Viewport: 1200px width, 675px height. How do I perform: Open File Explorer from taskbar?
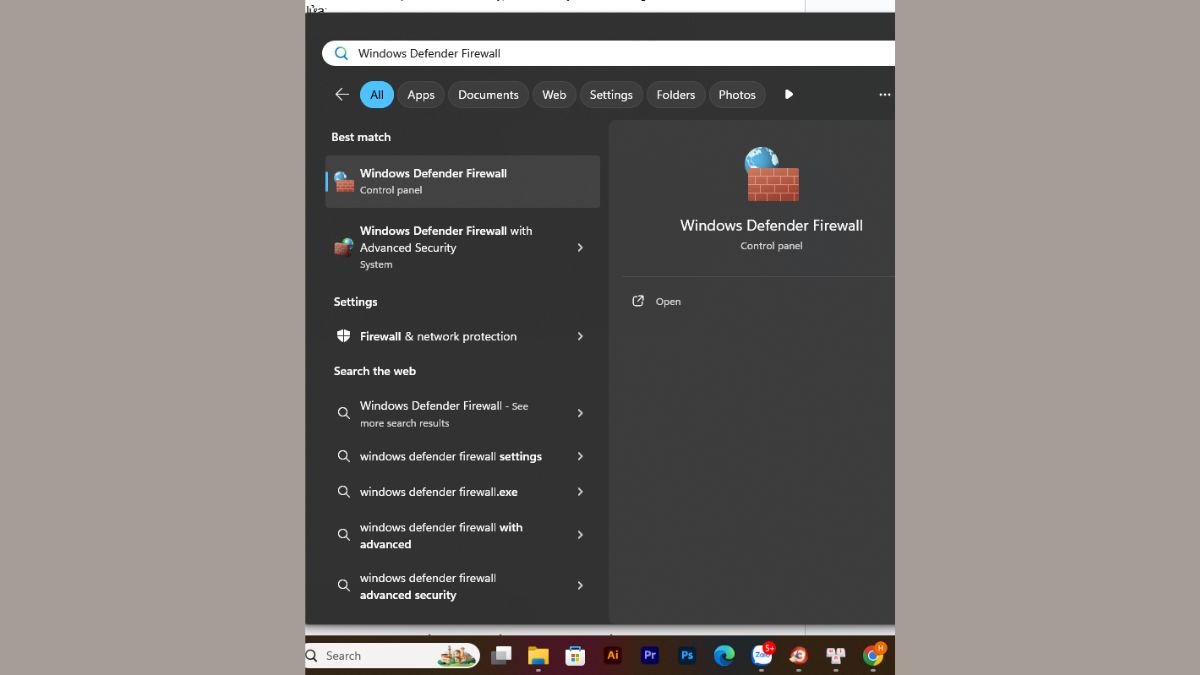538,656
